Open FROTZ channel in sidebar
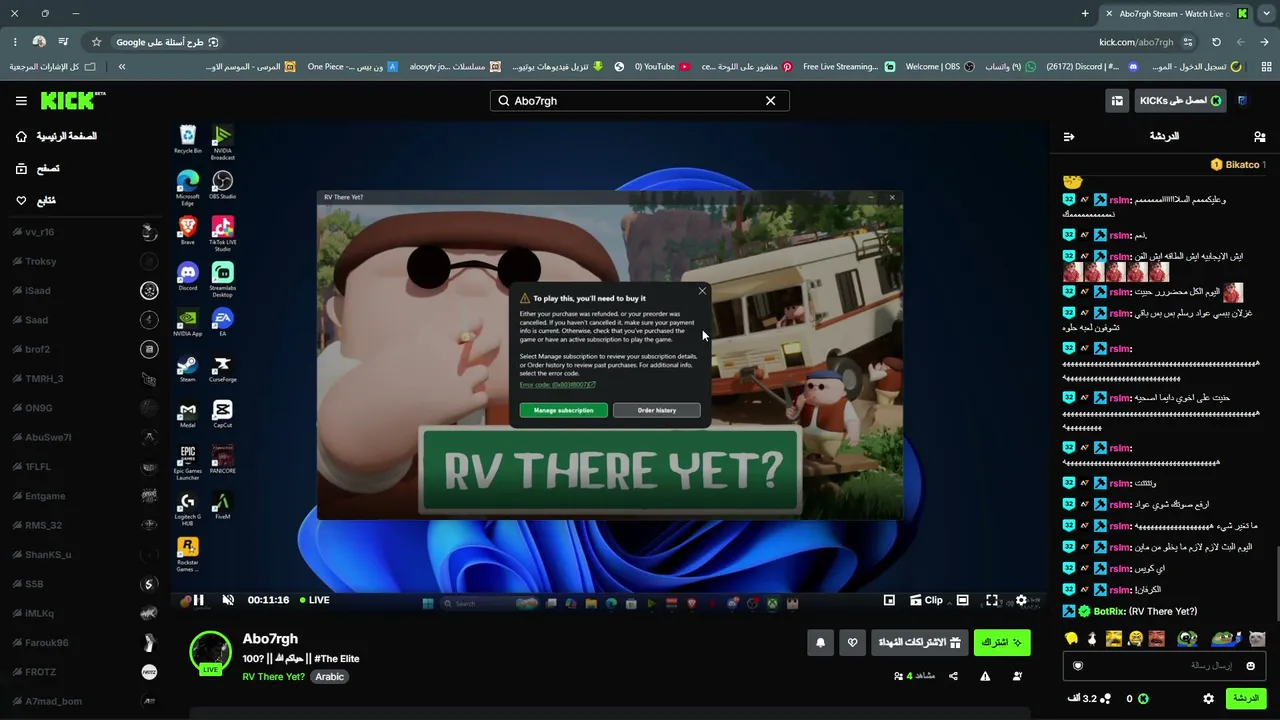Image resolution: width=1280 pixels, height=720 pixels. [85, 672]
